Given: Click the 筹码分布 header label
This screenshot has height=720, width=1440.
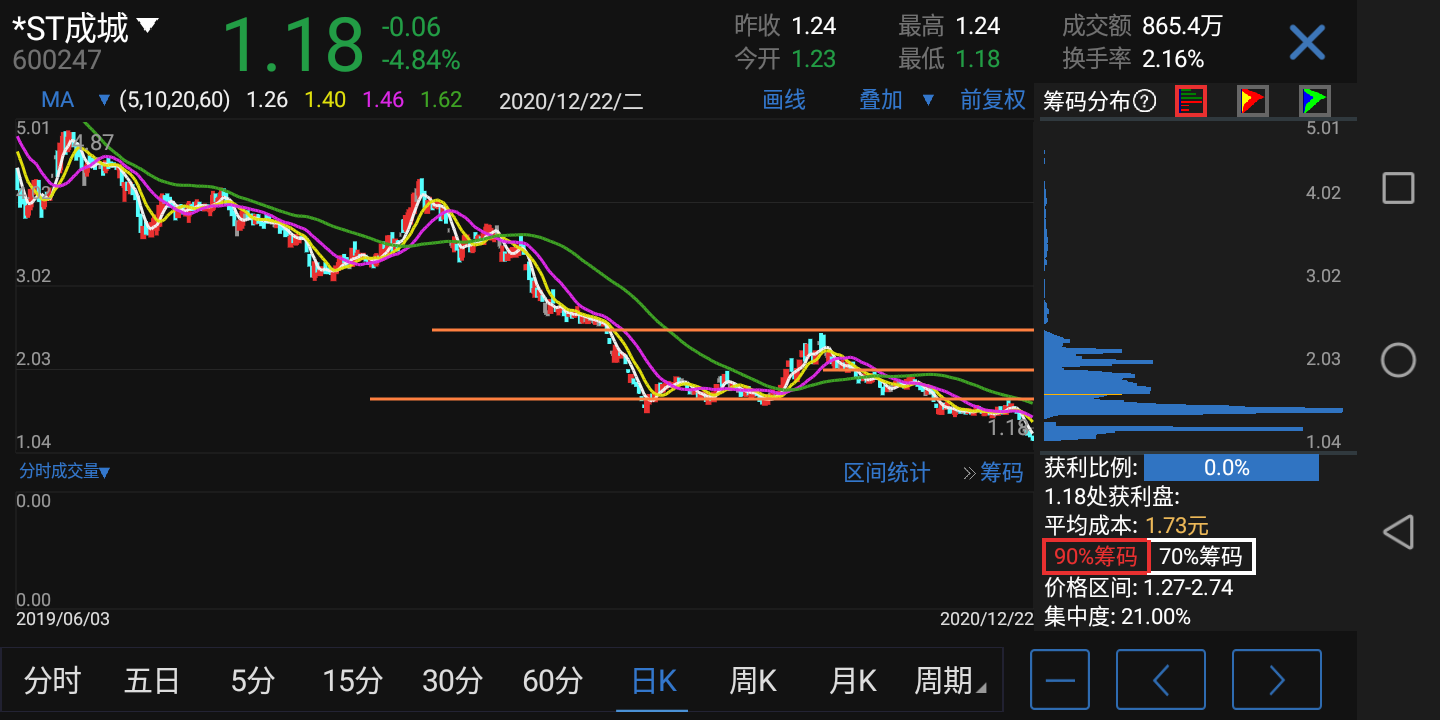Looking at the screenshot, I should pos(1086,101).
